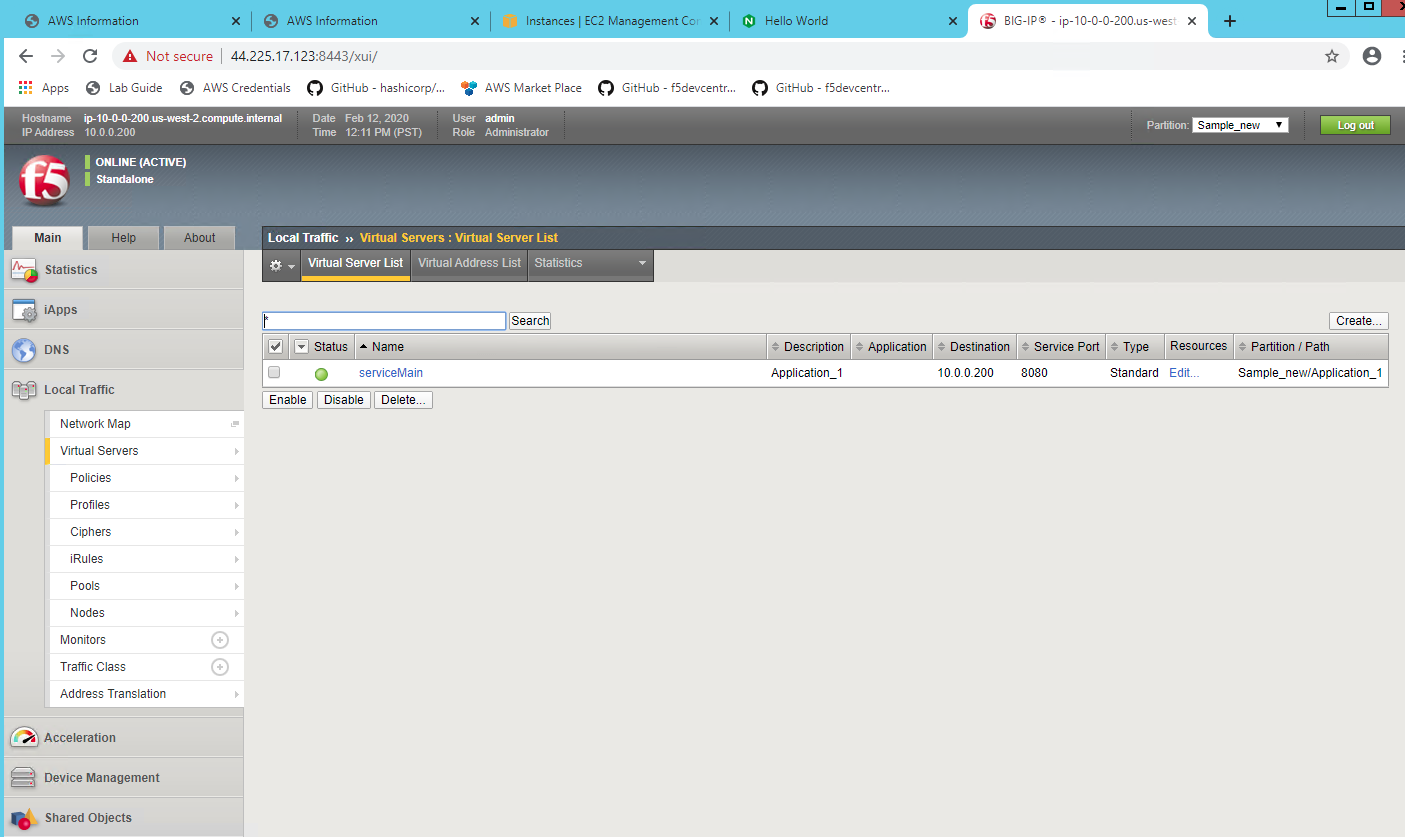
Task: Select the Virtual Server List tab
Action: point(355,263)
